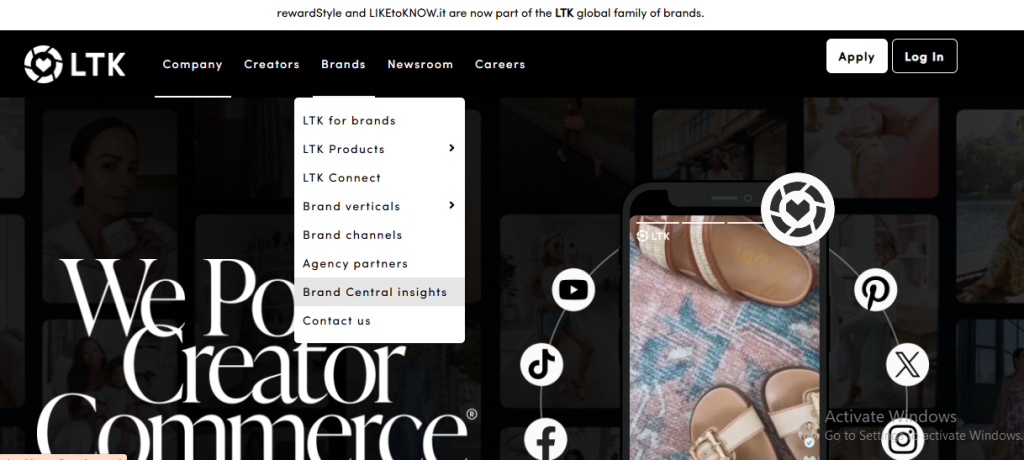Viewport: 1024px width, 460px height.
Task: Click the sandals image on phone mockup
Action: click(727, 340)
